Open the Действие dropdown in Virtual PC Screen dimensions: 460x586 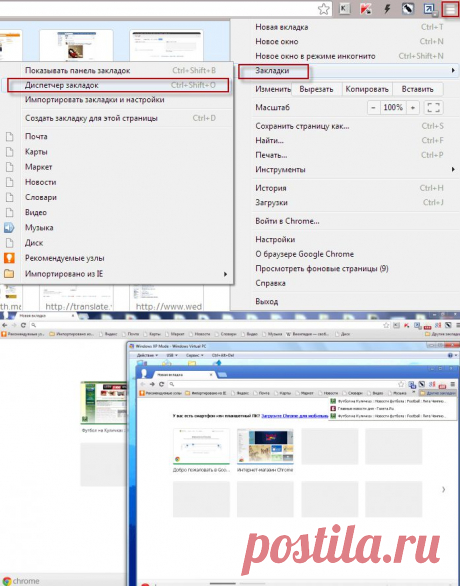(x=147, y=355)
